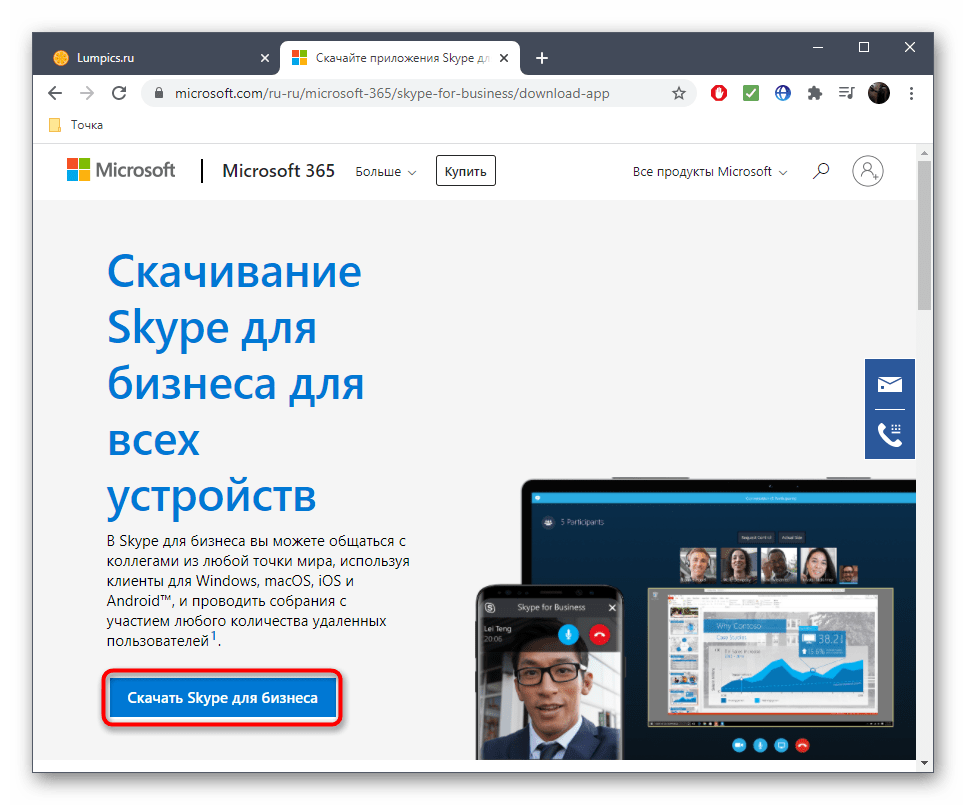
Task: Sign in via account avatar icon
Action: coord(867,171)
